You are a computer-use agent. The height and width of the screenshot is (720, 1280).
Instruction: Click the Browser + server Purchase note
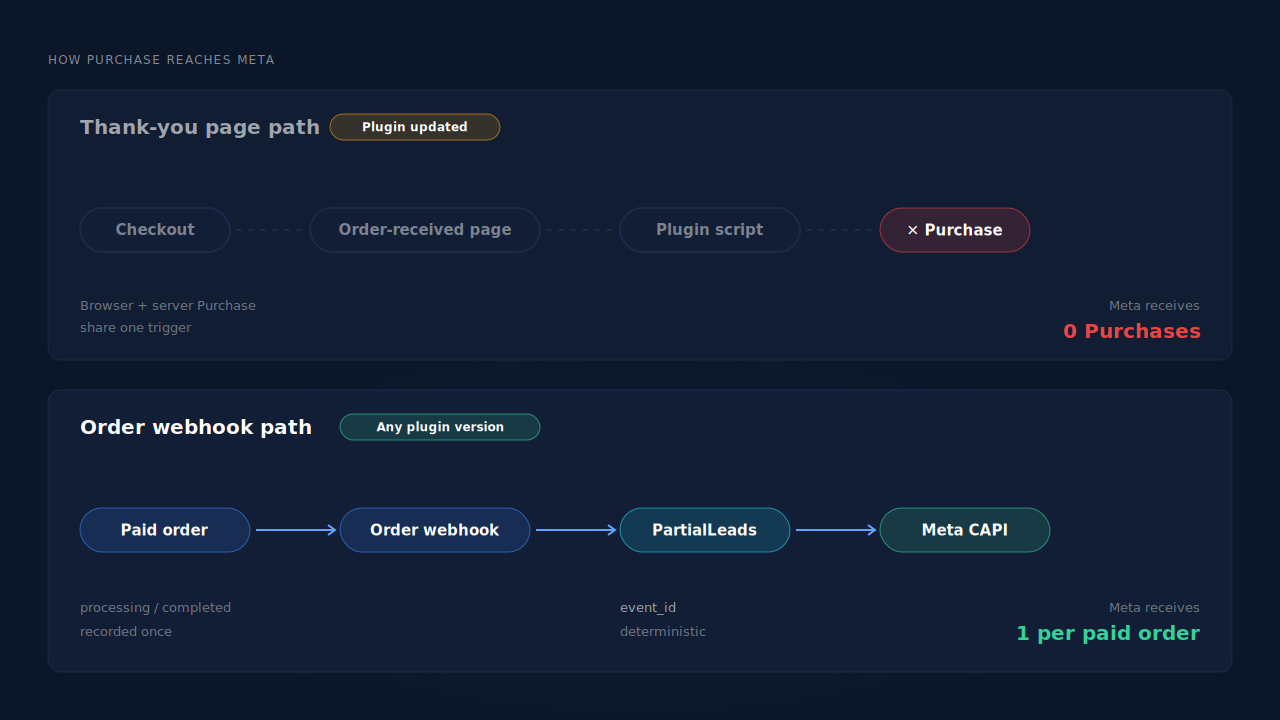[x=168, y=306]
